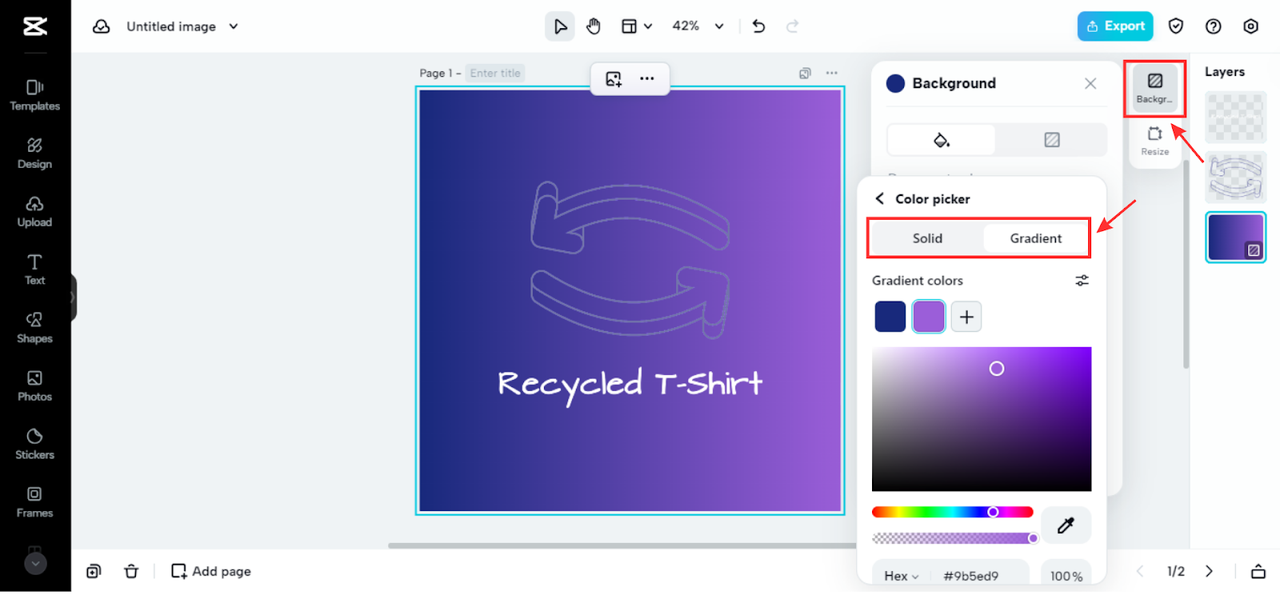The width and height of the screenshot is (1280, 595).
Task: Select the top empty layer thumbnail
Action: click(x=1235, y=118)
